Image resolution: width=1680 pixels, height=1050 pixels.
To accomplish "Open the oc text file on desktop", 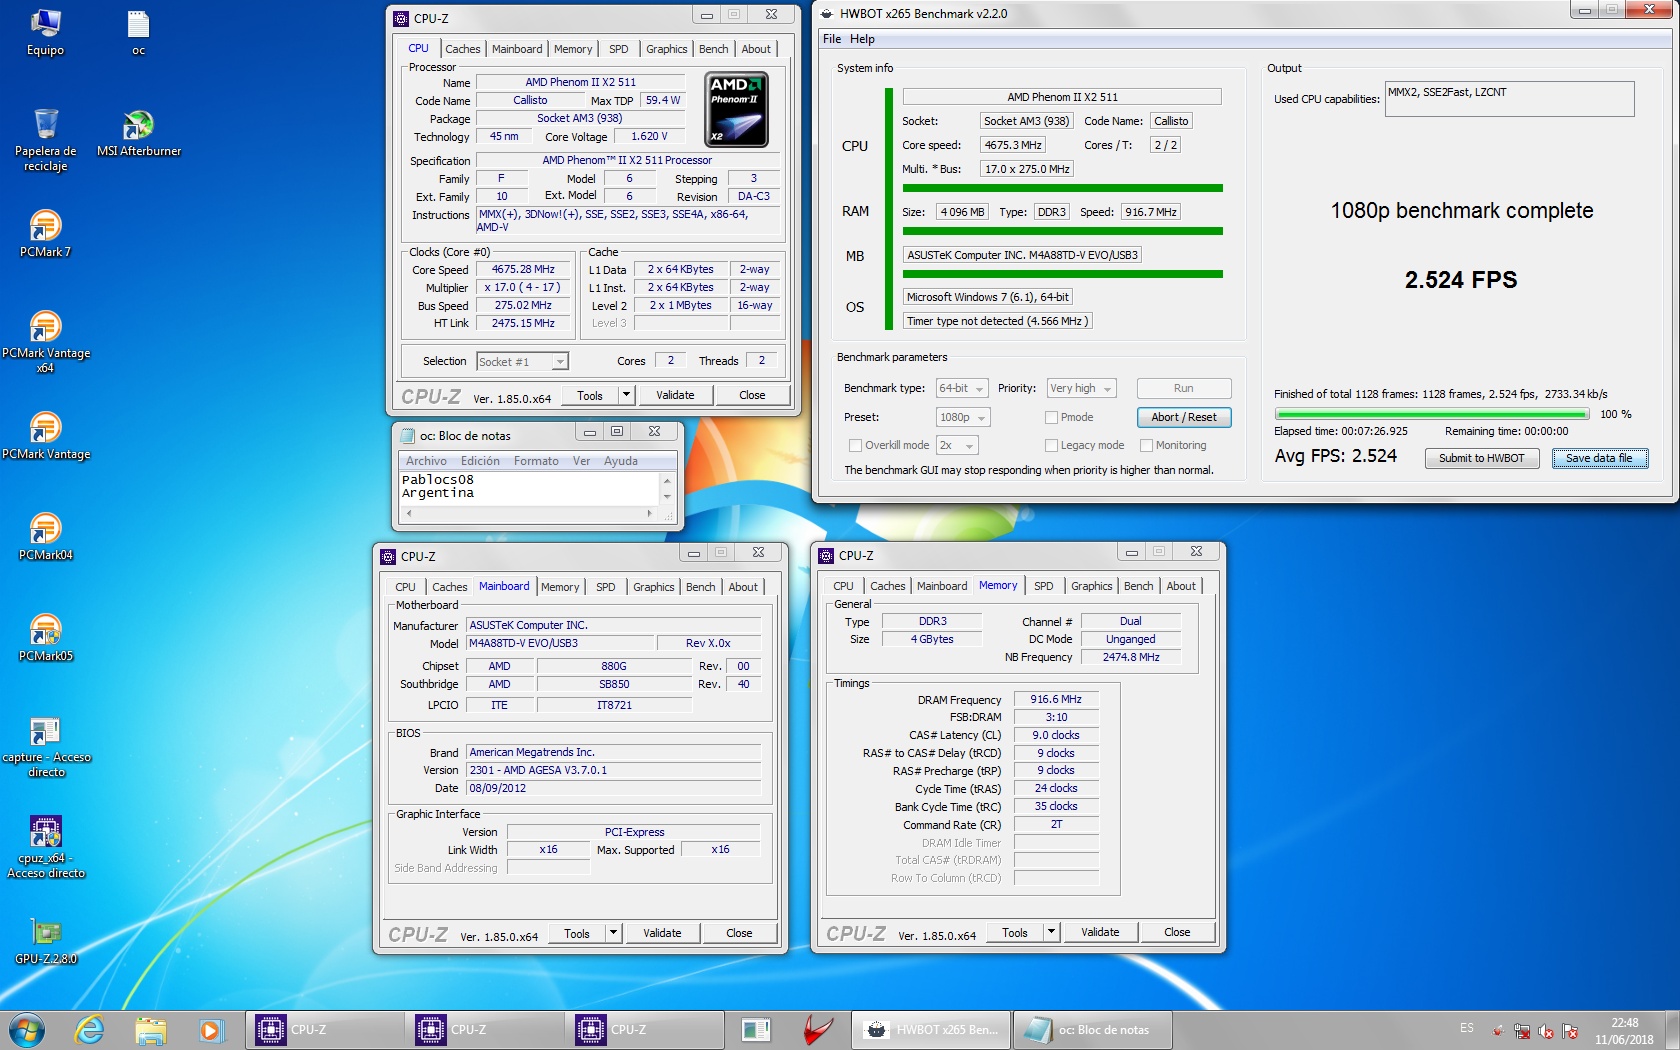I will tap(138, 33).
